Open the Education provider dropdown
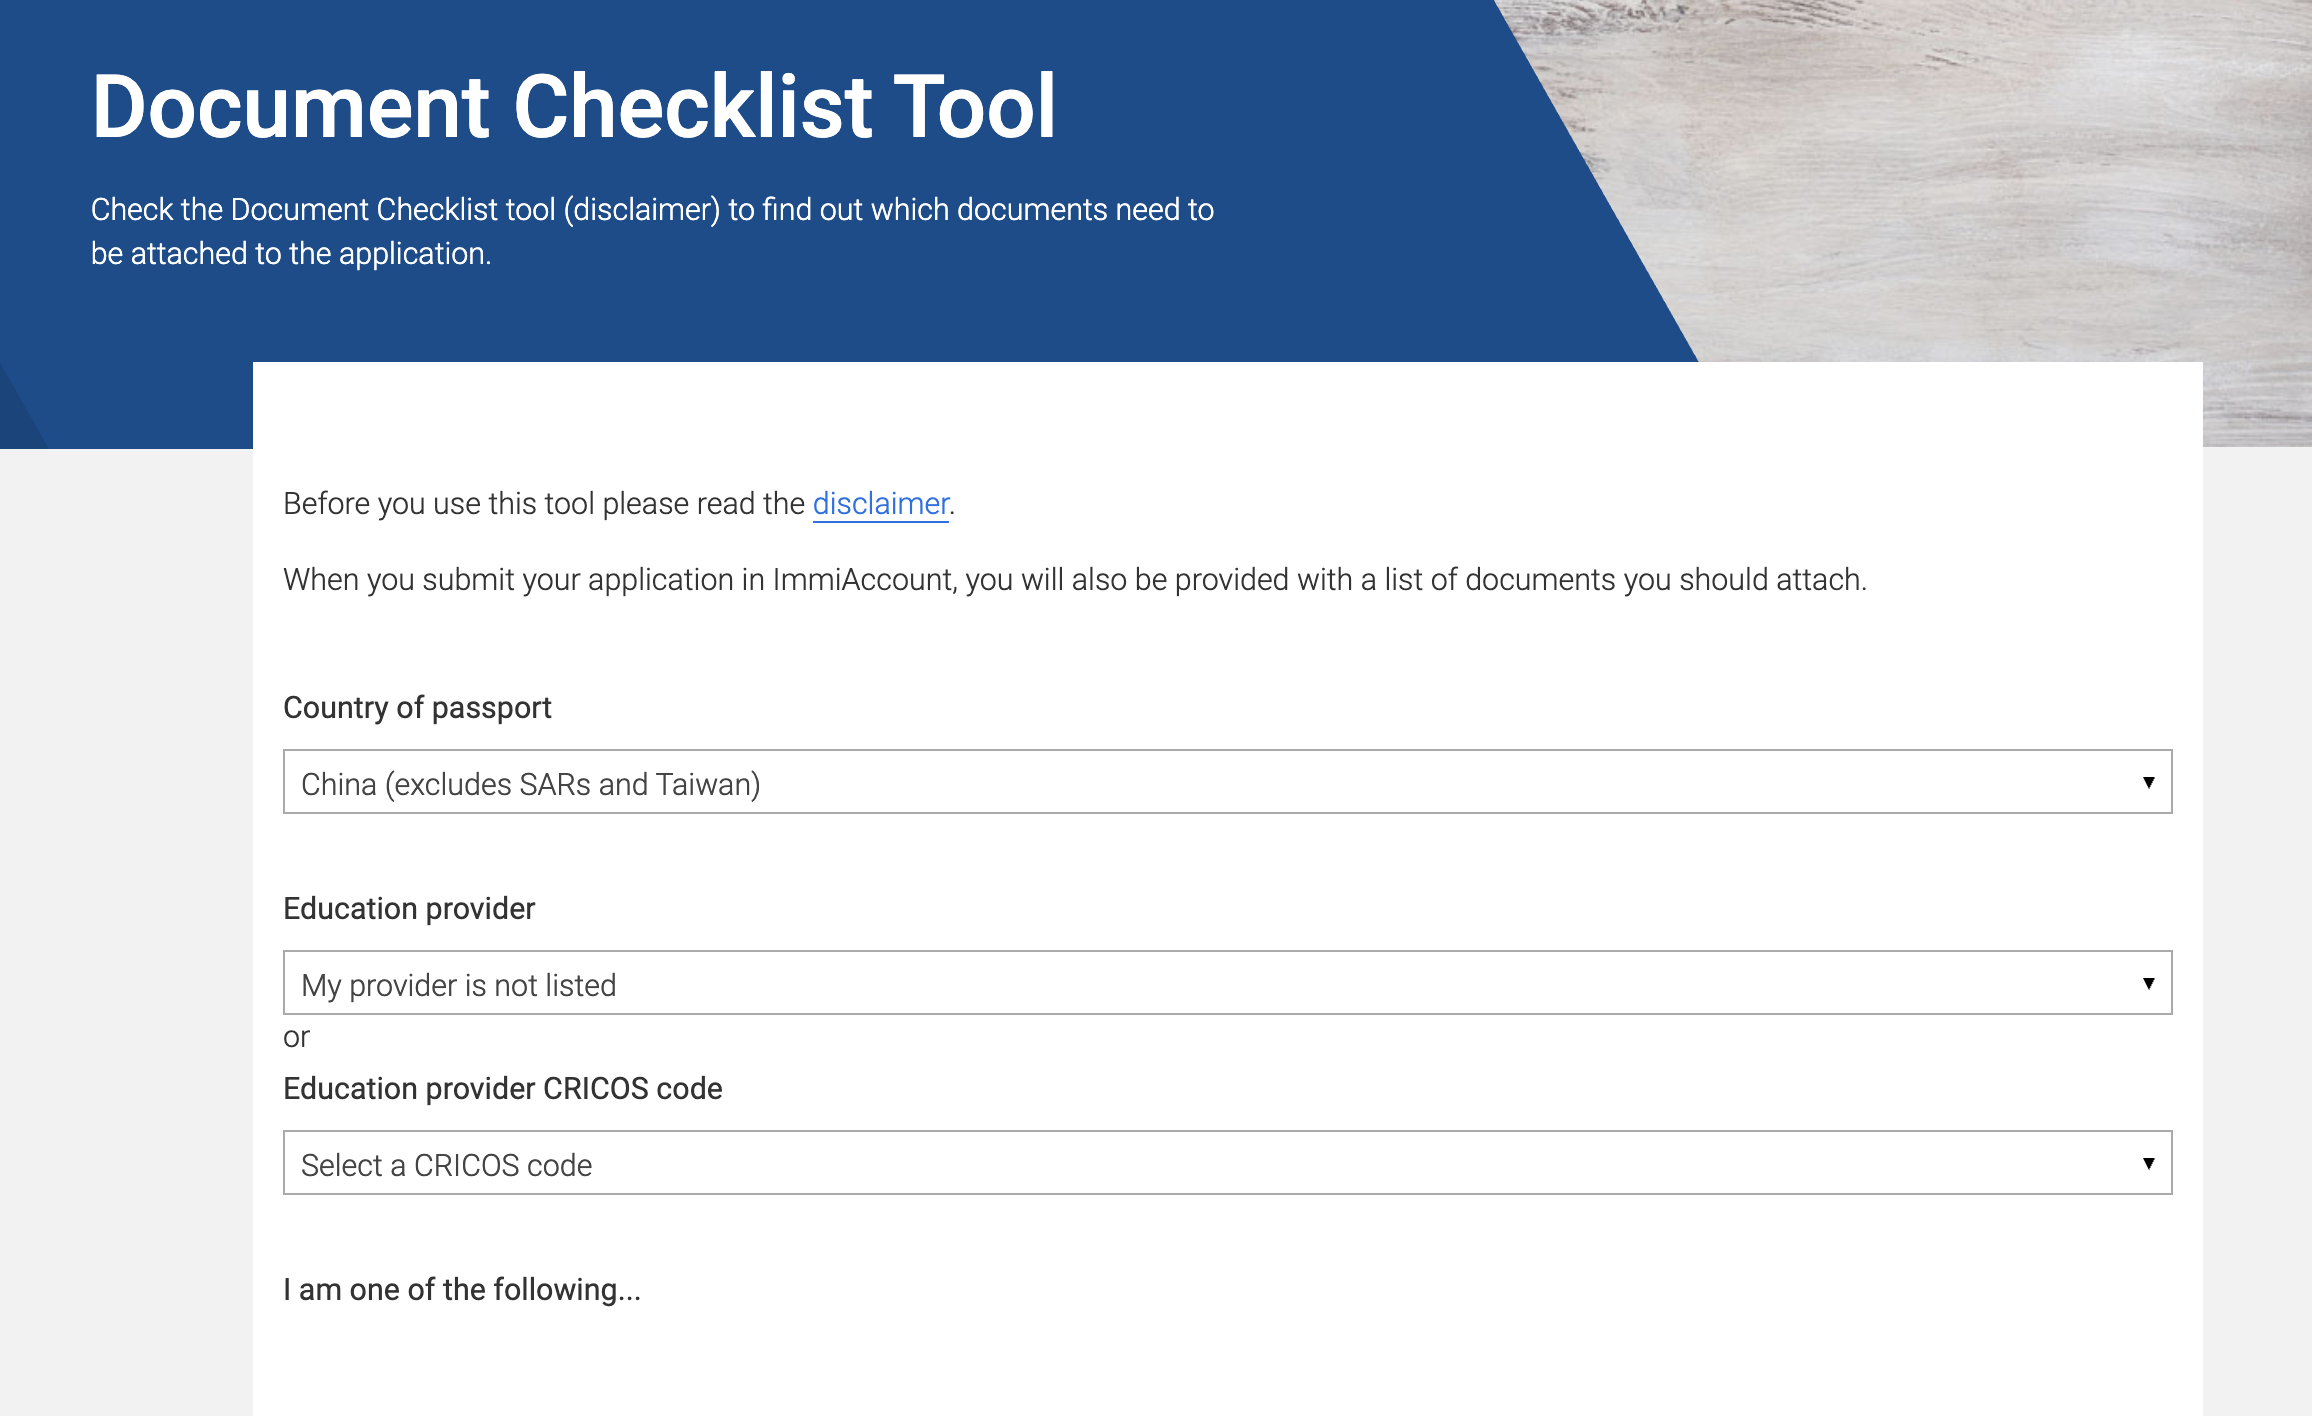Viewport: 2312px width, 1416px height. coord(1227,983)
